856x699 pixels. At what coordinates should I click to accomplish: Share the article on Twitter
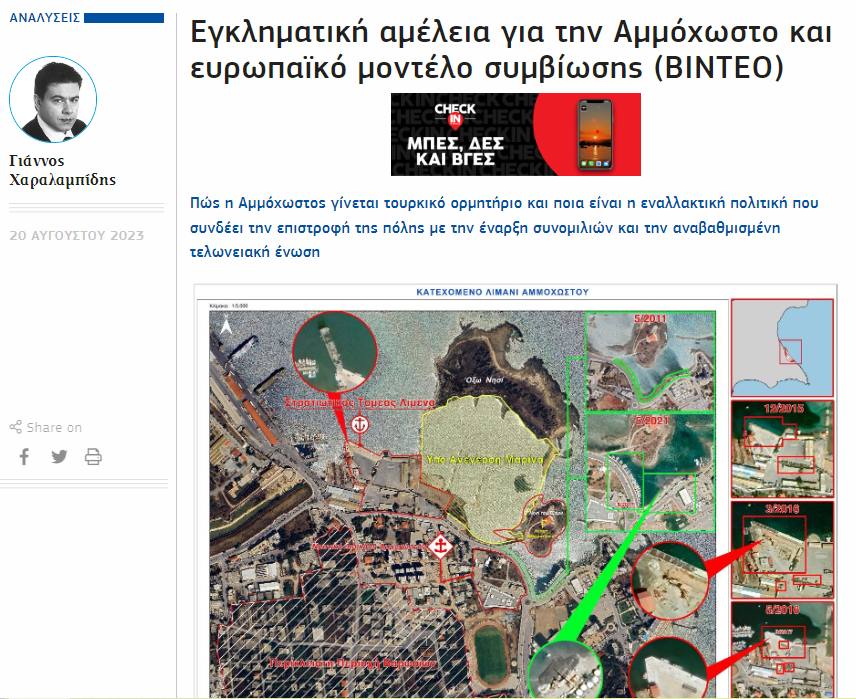59,457
